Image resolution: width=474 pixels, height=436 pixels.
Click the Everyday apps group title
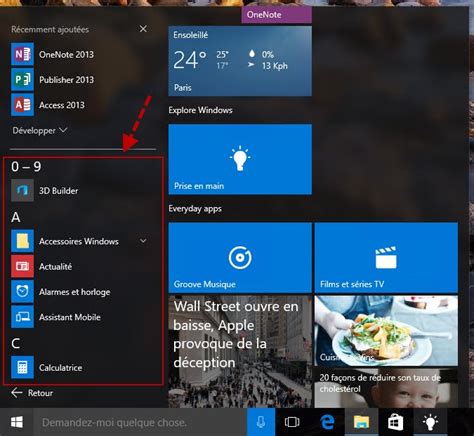pos(195,209)
